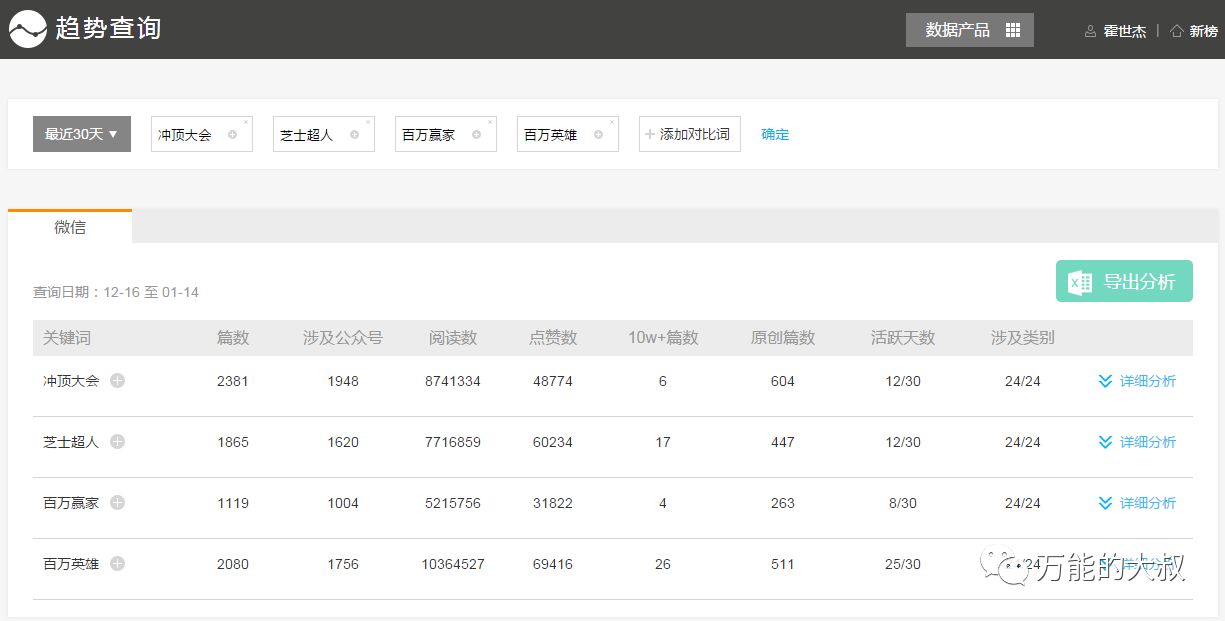The height and width of the screenshot is (621, 1225).
Task: Select the 微信 tab
Action: (70, 227)
